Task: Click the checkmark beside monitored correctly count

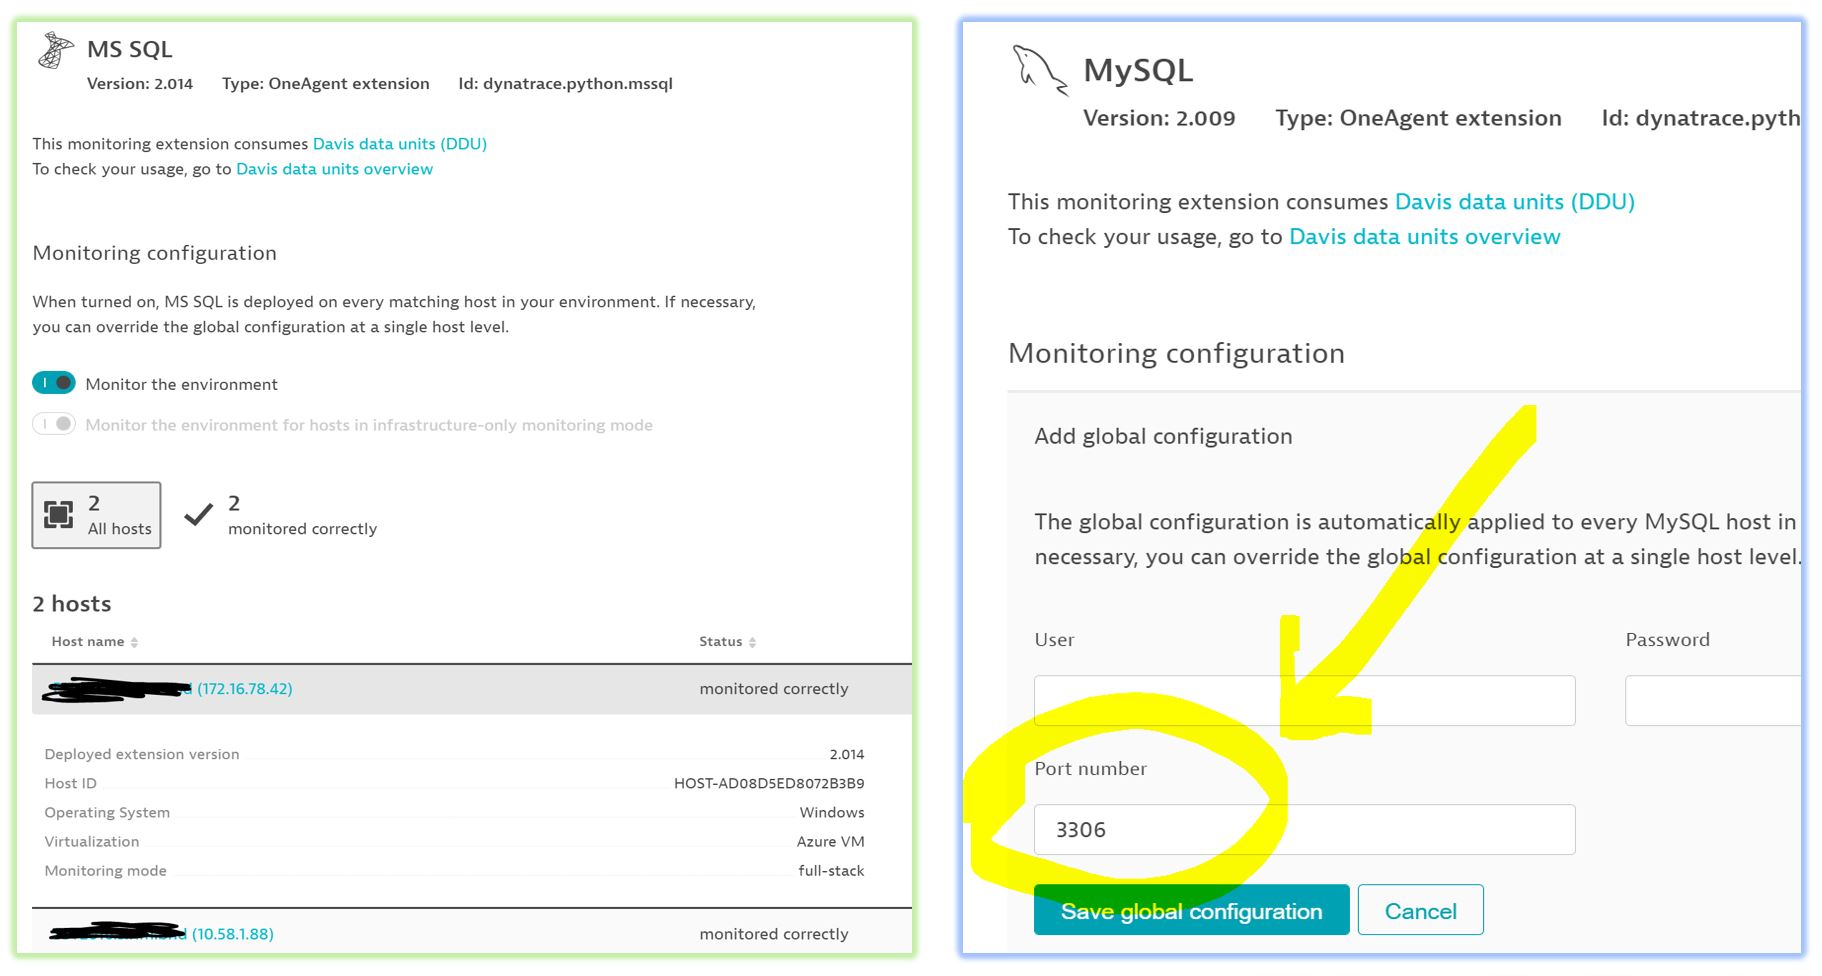Action: 199,515
